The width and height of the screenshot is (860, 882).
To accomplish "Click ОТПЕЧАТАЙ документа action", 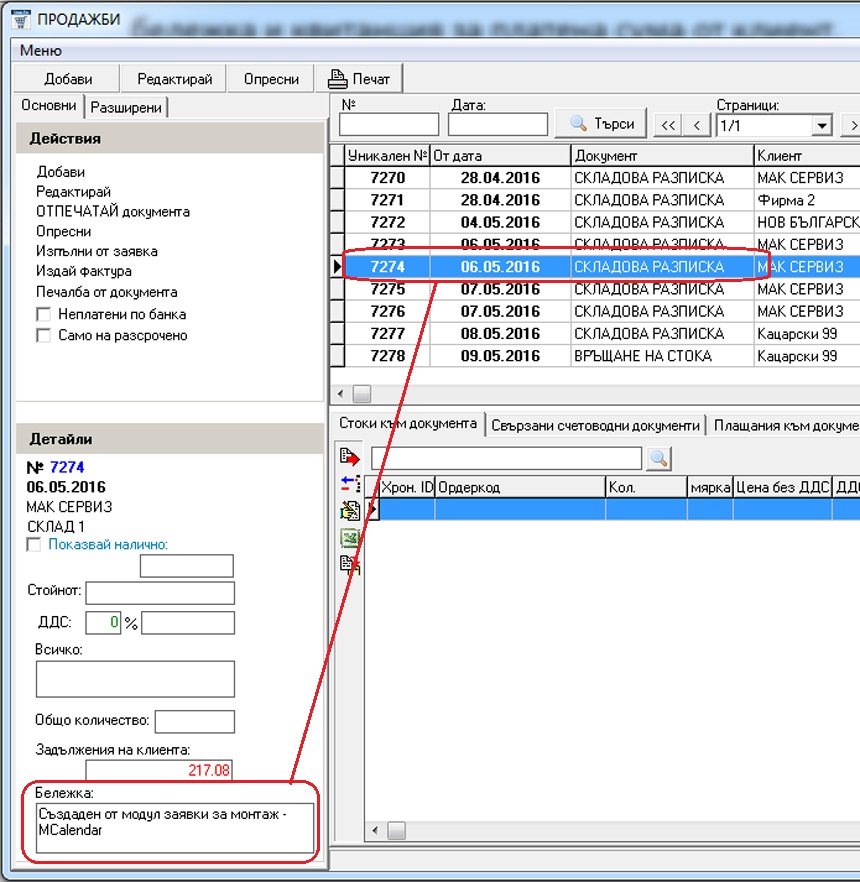I will point(112,212).
